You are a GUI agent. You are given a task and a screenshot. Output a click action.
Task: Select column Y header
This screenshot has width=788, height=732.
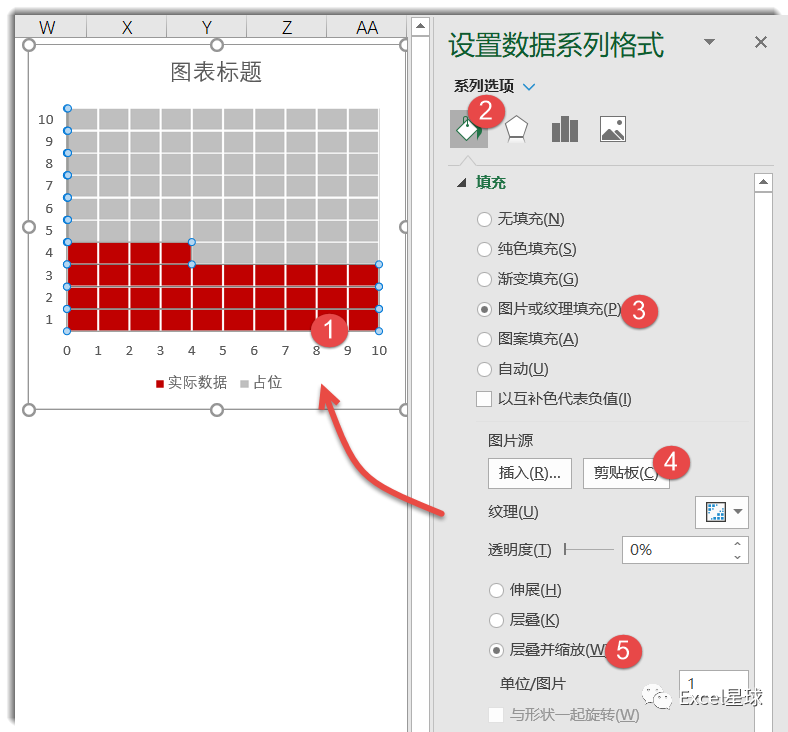[207, 27]
